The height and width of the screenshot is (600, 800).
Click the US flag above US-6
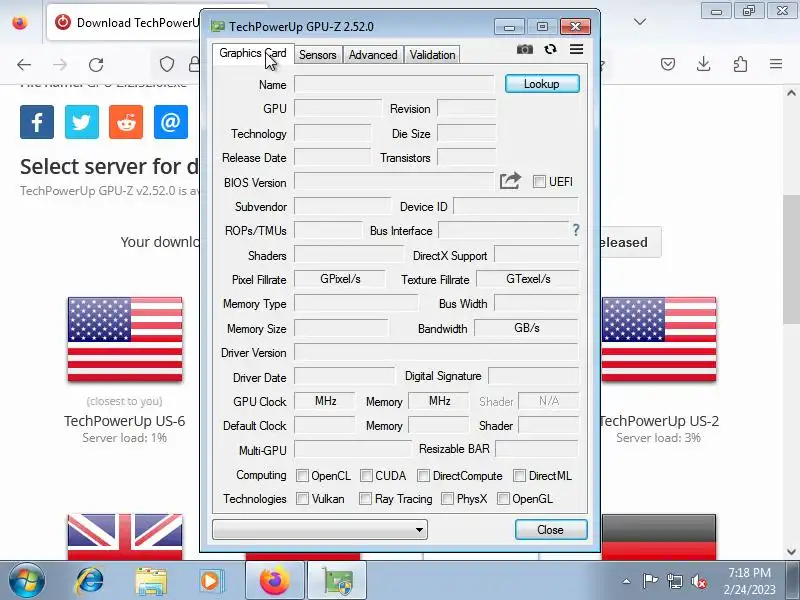click(125, 339)
